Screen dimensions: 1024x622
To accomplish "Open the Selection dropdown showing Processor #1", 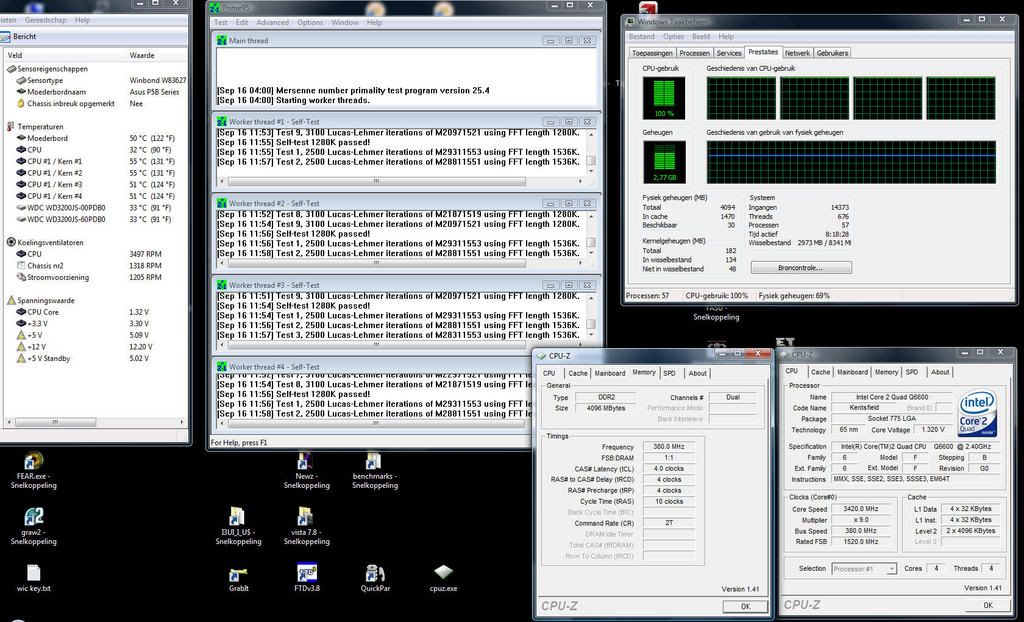I will click(863, 569).
